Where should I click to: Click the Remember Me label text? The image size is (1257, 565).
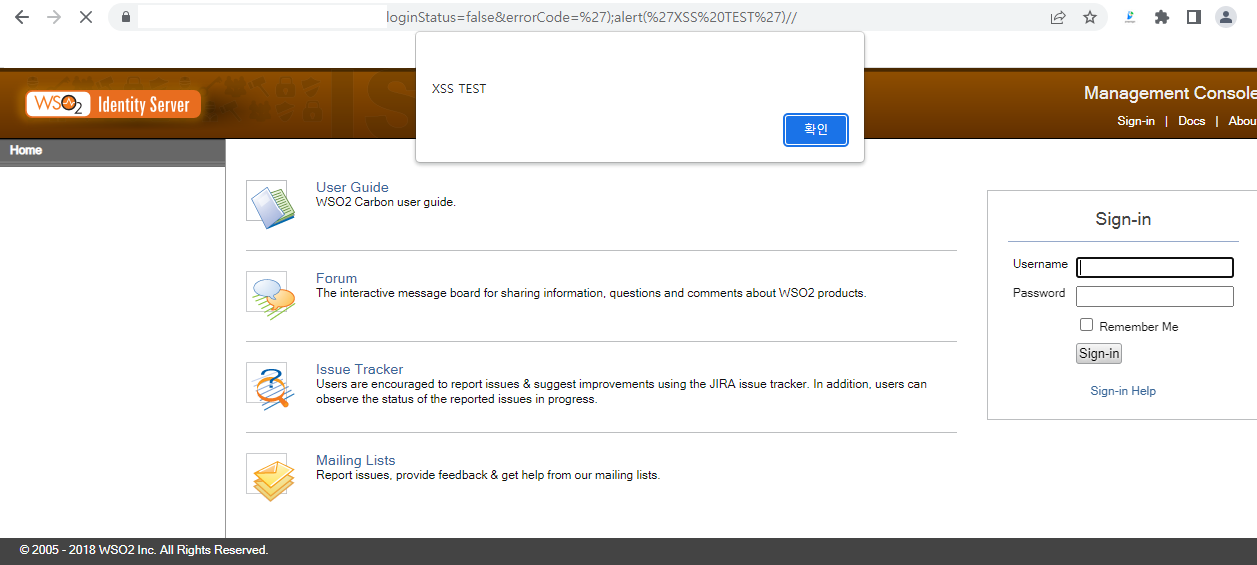point(1139,327)
